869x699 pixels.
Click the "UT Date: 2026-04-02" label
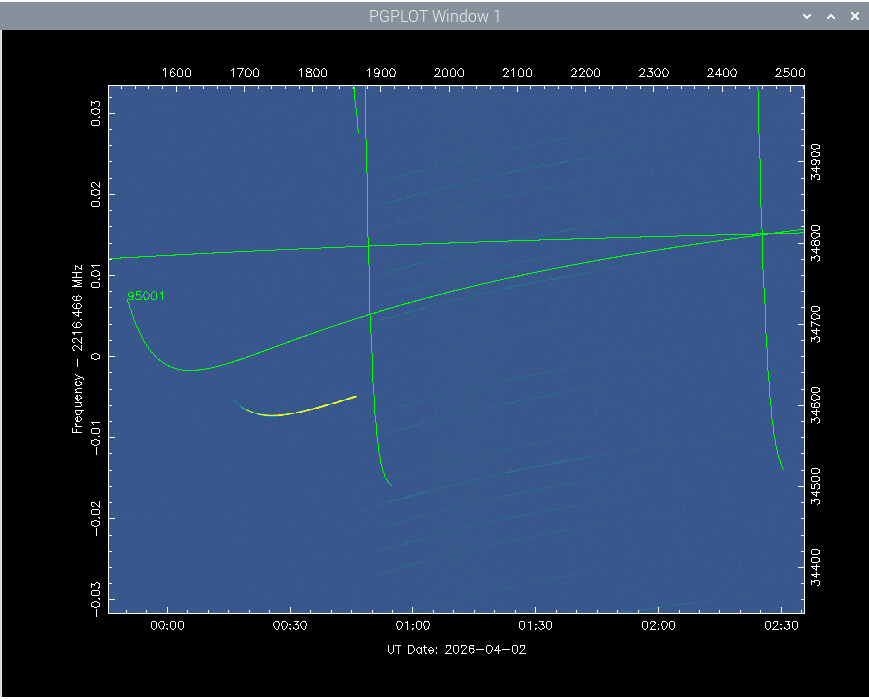[x=456, y=649]
